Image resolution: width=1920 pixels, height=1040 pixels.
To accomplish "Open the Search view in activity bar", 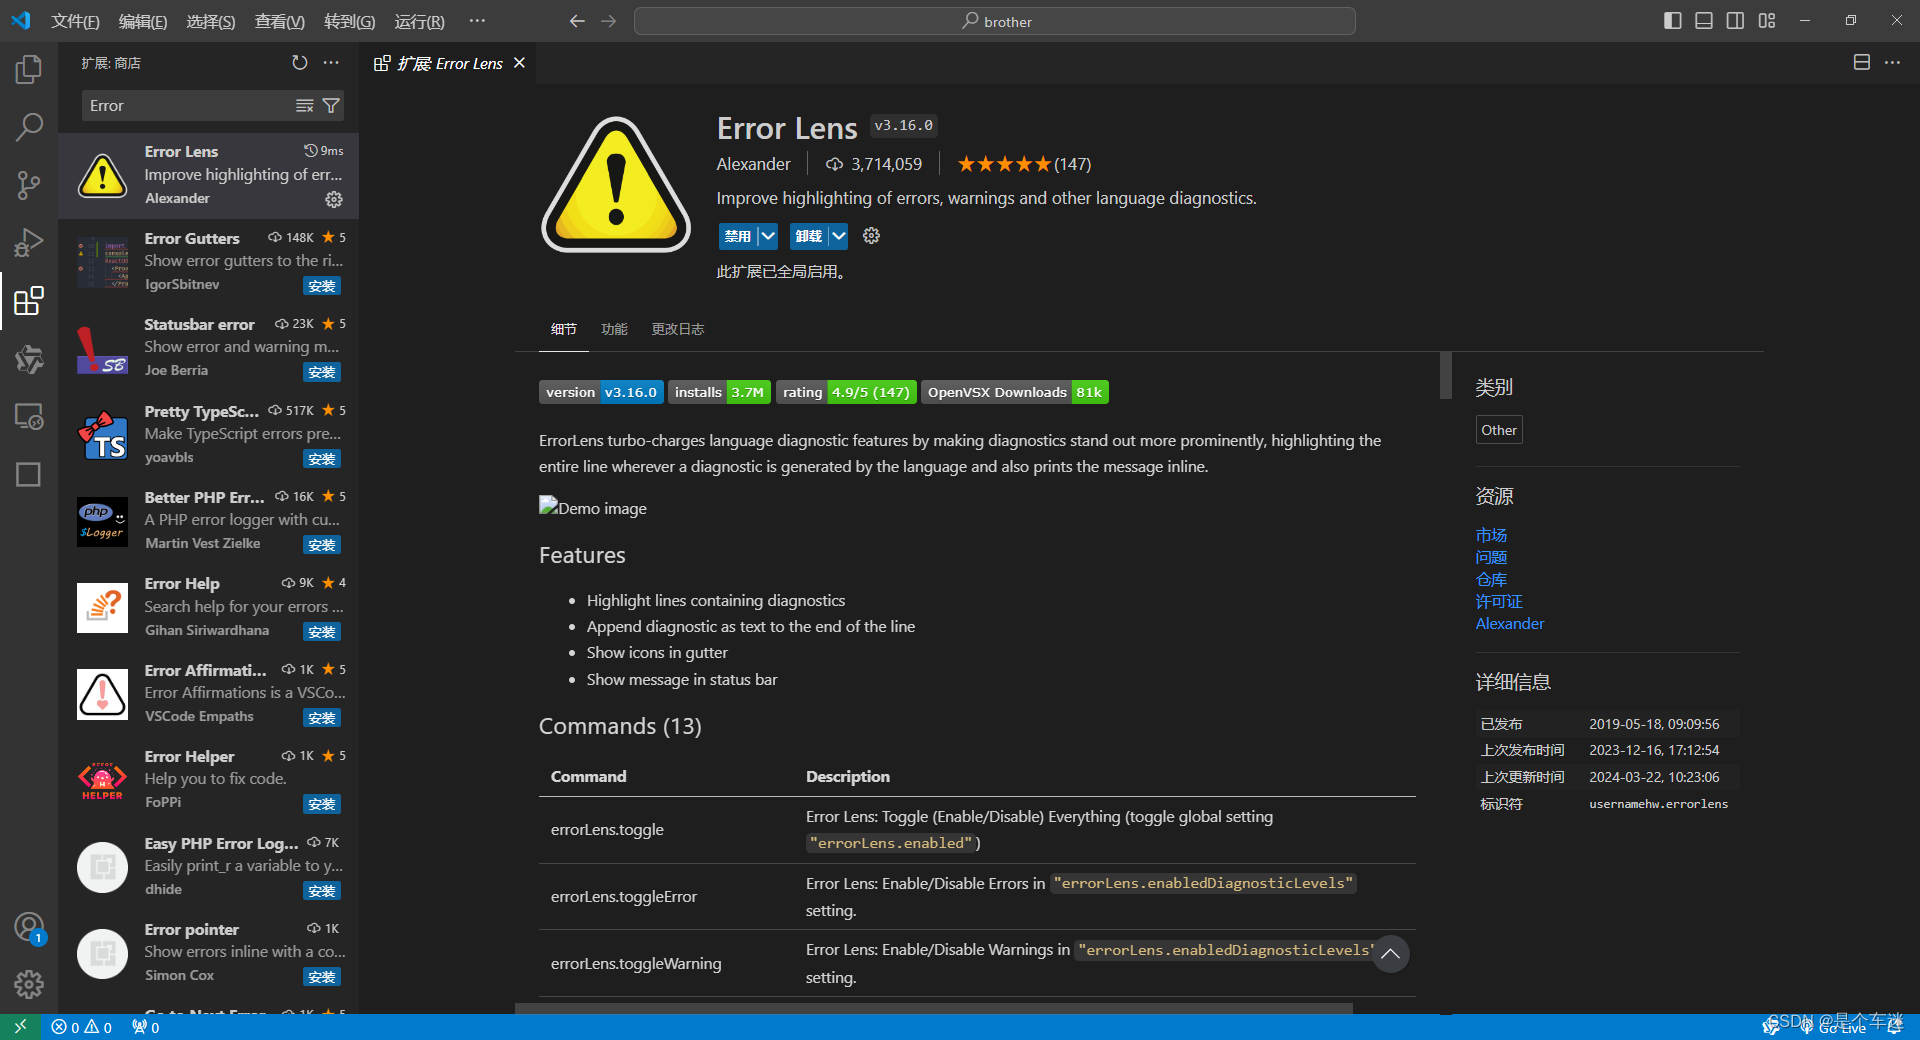I will click(29, 127).
